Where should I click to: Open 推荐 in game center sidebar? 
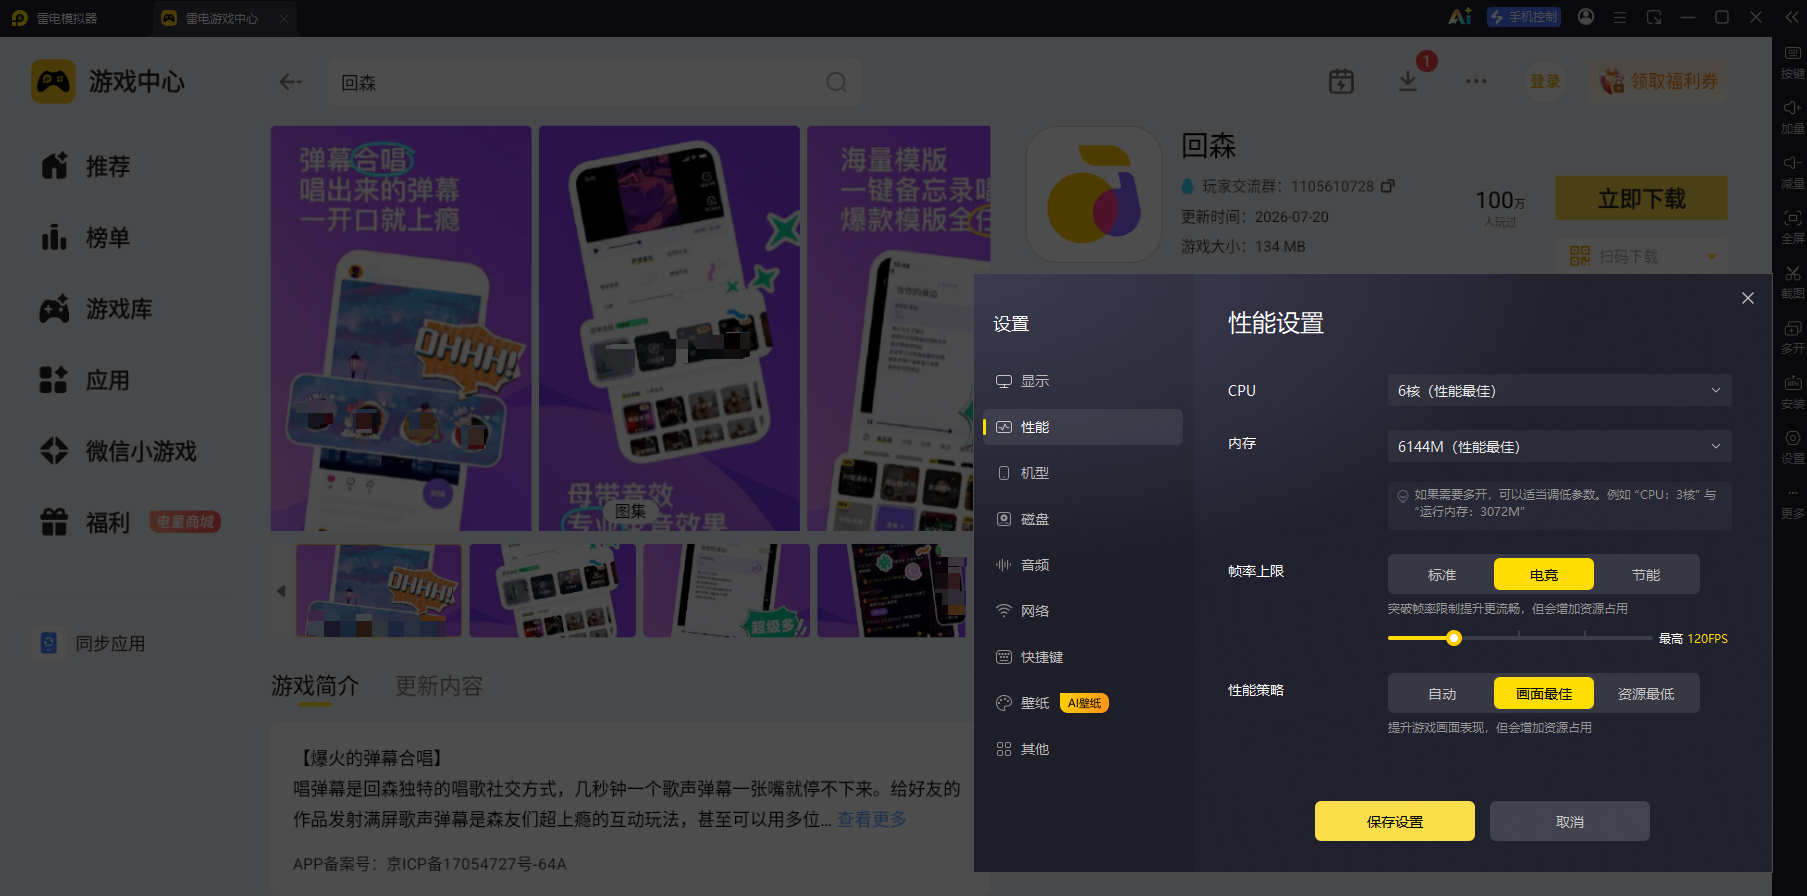pyautogui.click(x=86, y=166)
